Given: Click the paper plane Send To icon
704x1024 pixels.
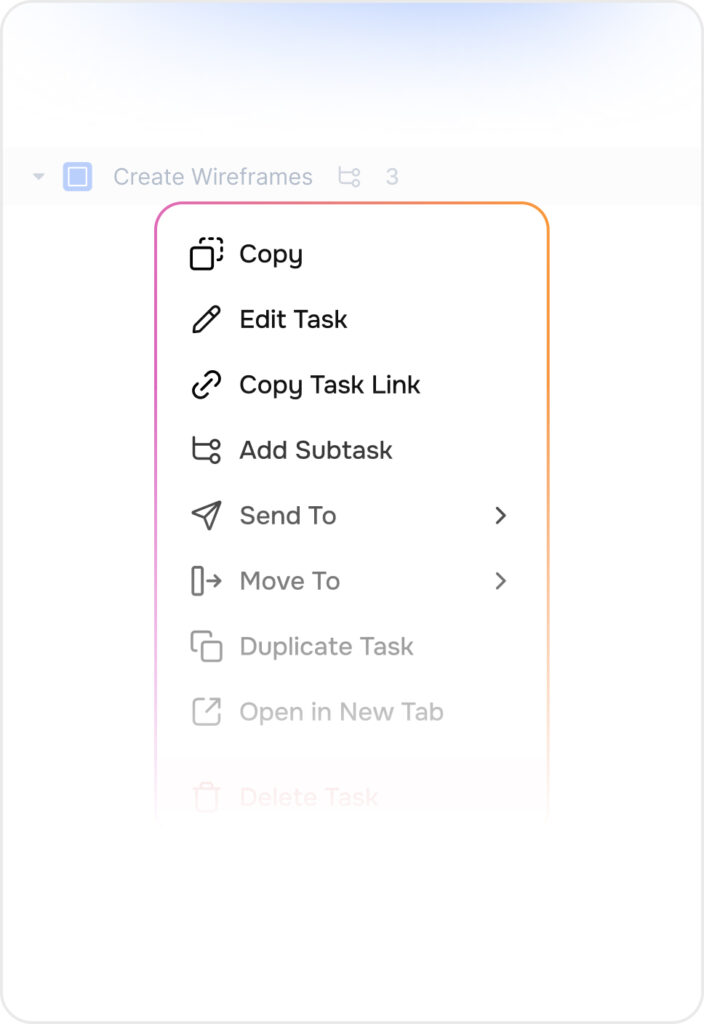Looking at the screenshot, I should click(x=206, y=516).
